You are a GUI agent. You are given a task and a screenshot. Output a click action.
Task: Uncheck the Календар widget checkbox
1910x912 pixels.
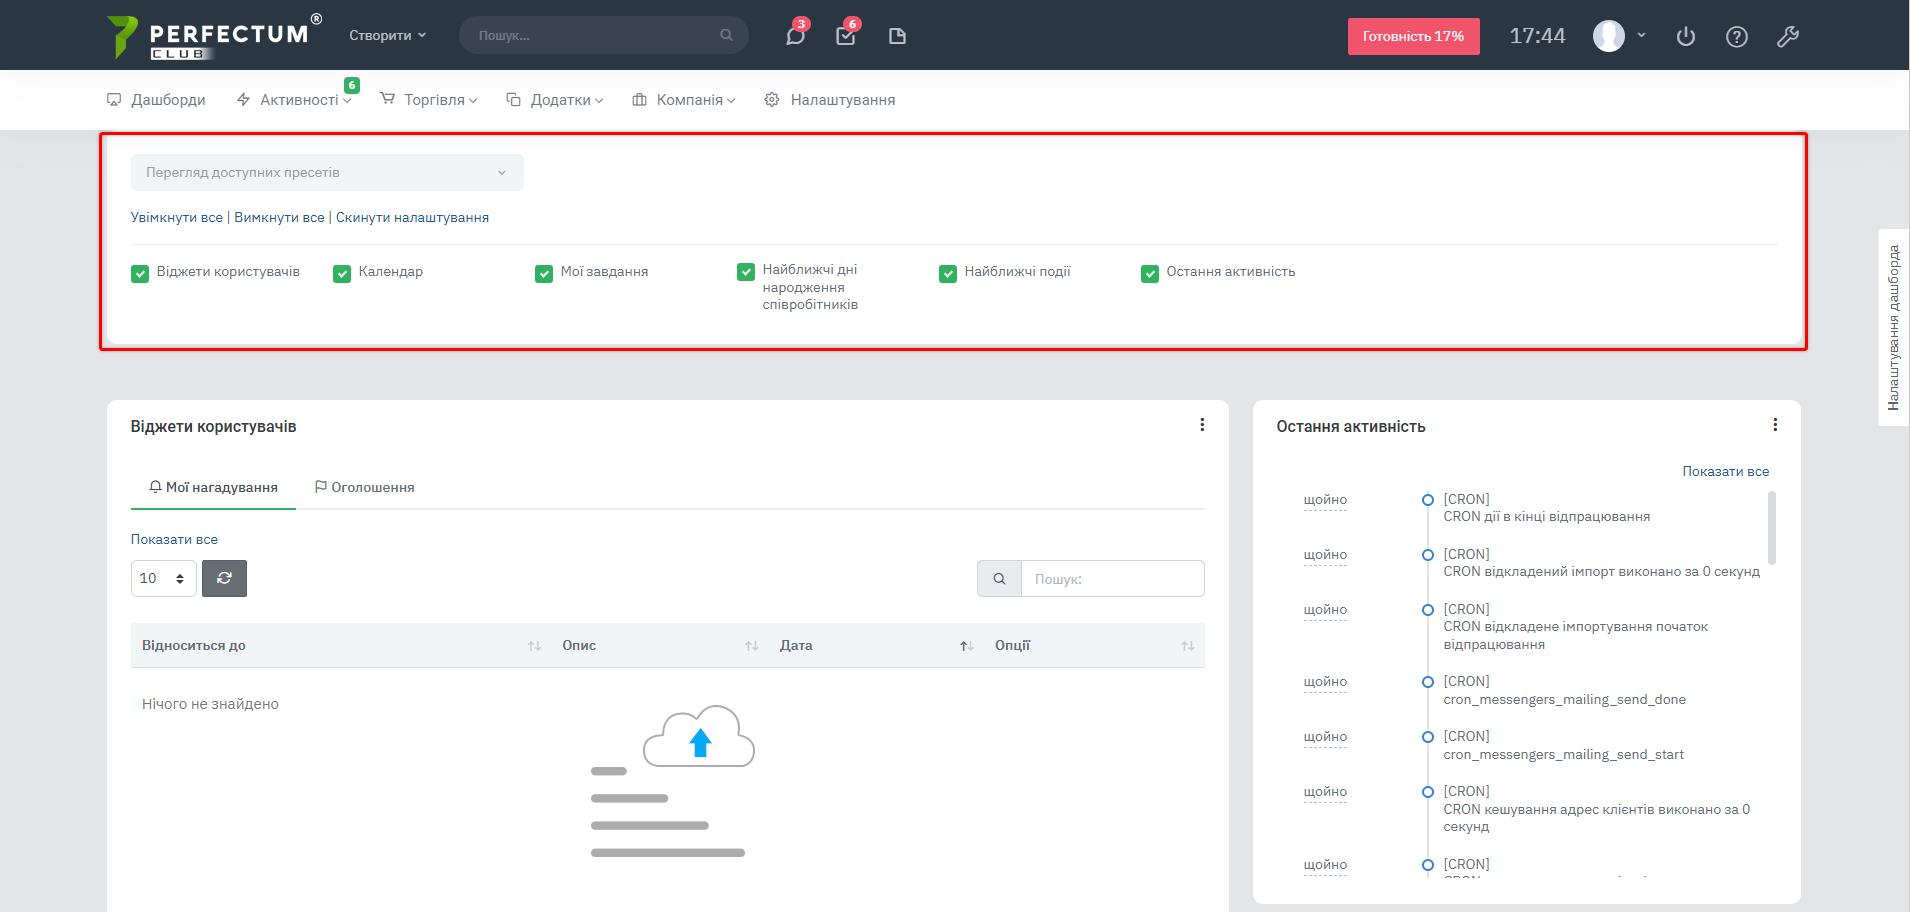342,273
